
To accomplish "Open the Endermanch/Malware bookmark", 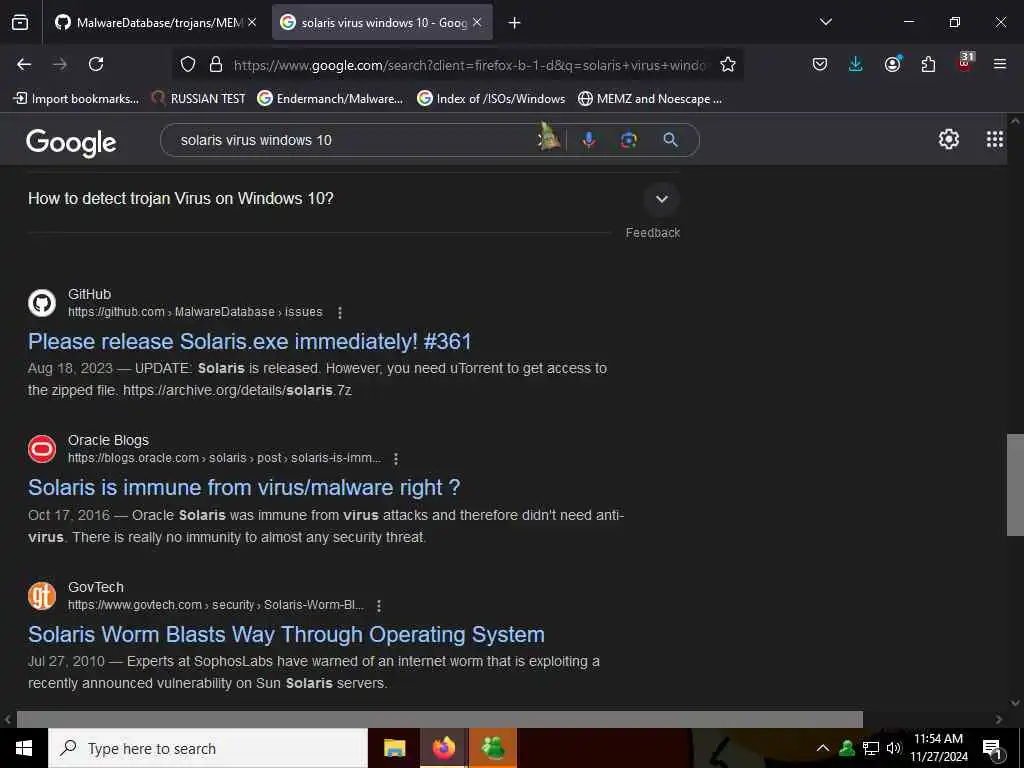I will [330, 99].
